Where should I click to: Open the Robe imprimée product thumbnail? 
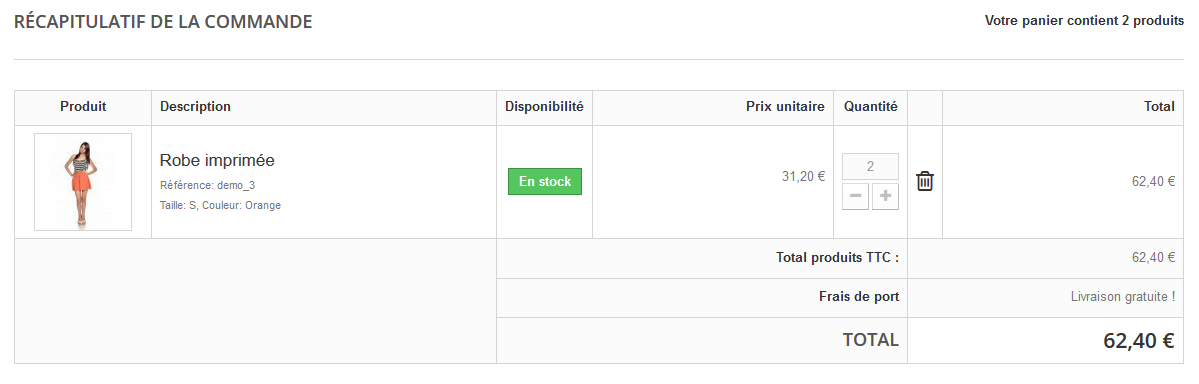tap(83, 181)
